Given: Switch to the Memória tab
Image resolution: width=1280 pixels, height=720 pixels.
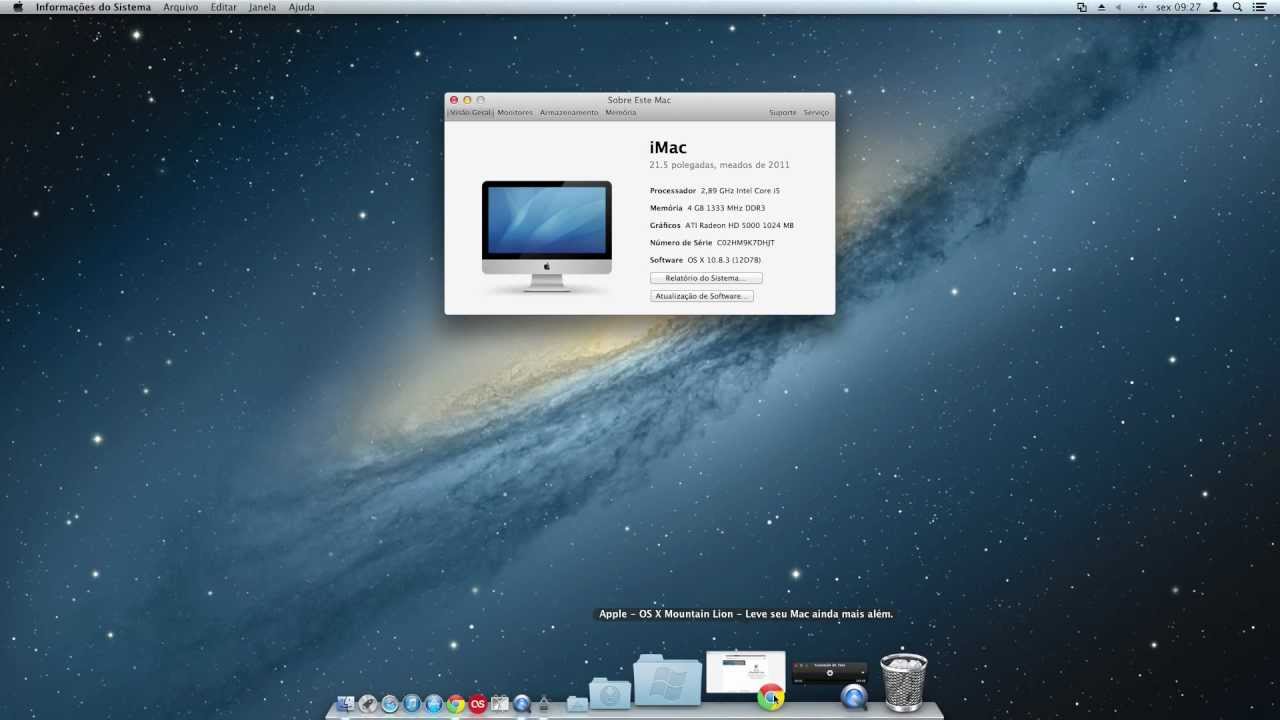Looking at the screenshot, I should point(620,112).
